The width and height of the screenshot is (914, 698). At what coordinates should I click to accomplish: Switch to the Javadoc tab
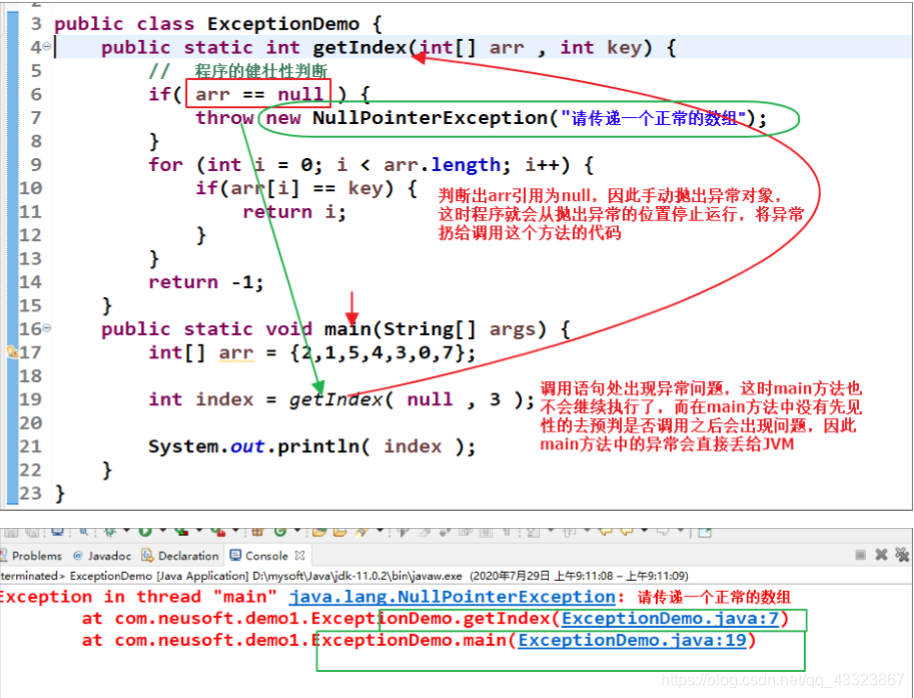point(102,556)
